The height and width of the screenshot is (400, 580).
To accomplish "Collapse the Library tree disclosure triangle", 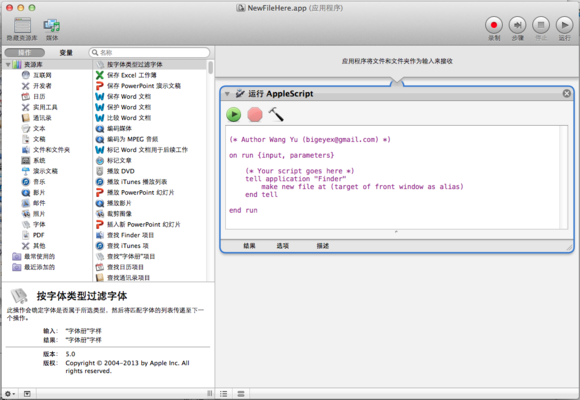I will coord(8,65).
